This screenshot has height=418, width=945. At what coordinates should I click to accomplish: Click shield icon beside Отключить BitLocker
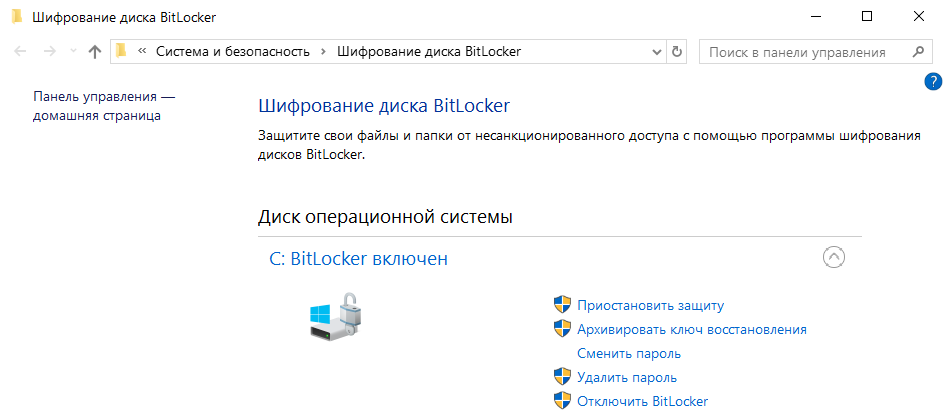coord(562,401)
